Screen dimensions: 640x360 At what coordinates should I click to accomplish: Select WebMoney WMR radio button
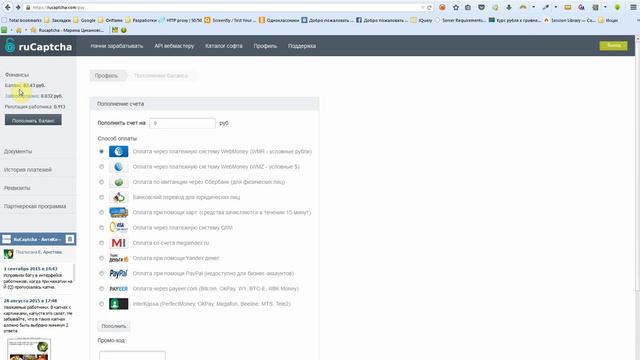[x=102, y=151]
